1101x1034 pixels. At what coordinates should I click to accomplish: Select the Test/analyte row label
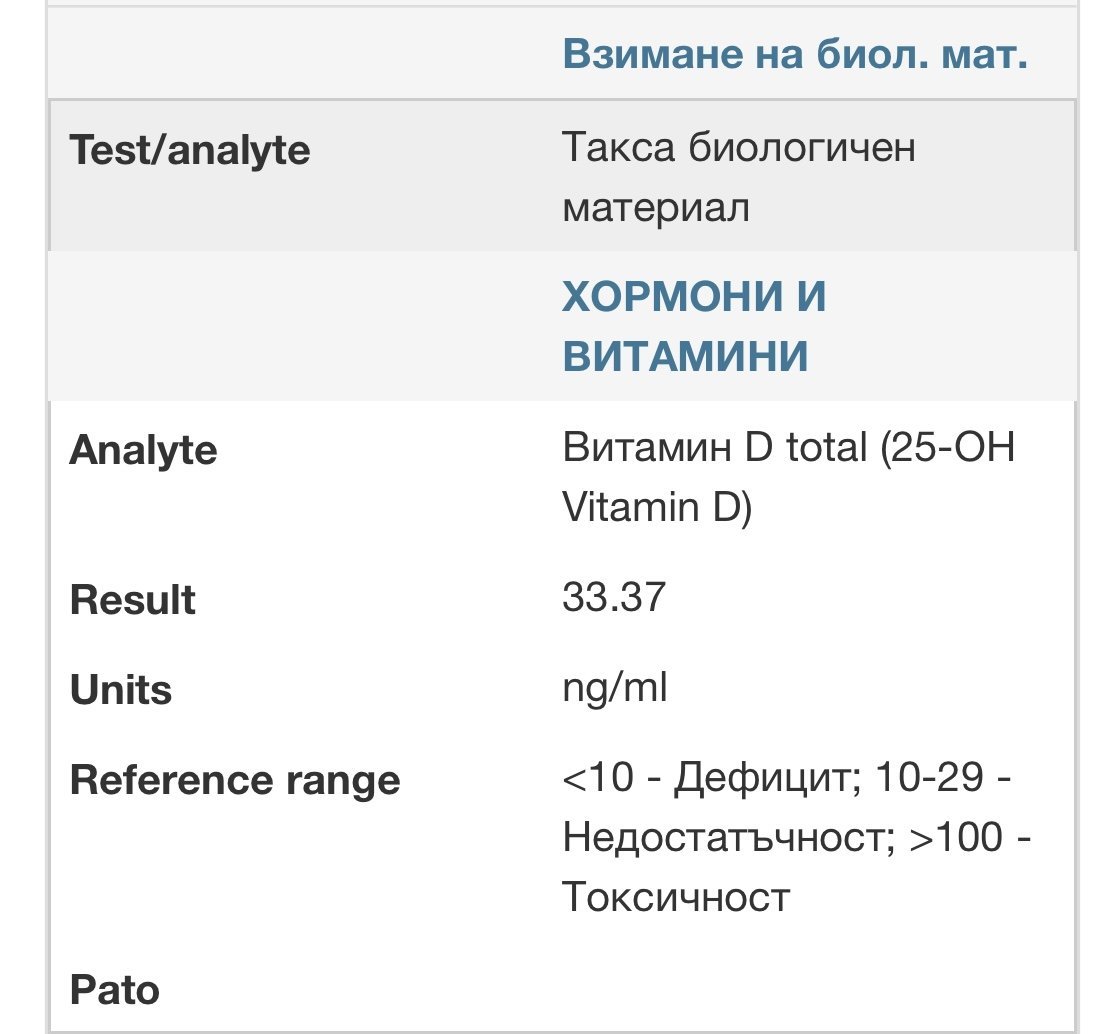[189, 151]
